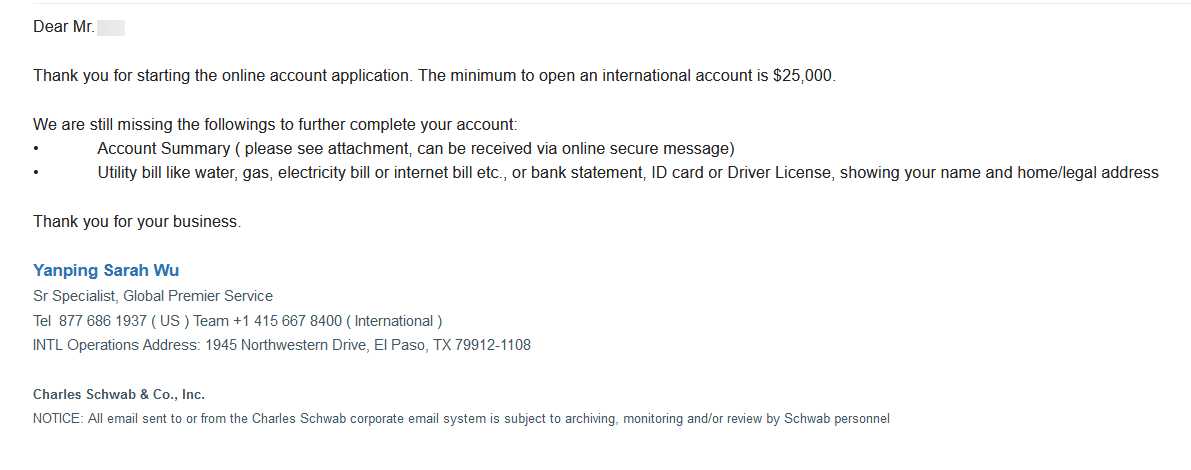The height and width of the screenshot is (470, 1191).
Task: Click the $25,000 minimum amount
Action: 803,76
